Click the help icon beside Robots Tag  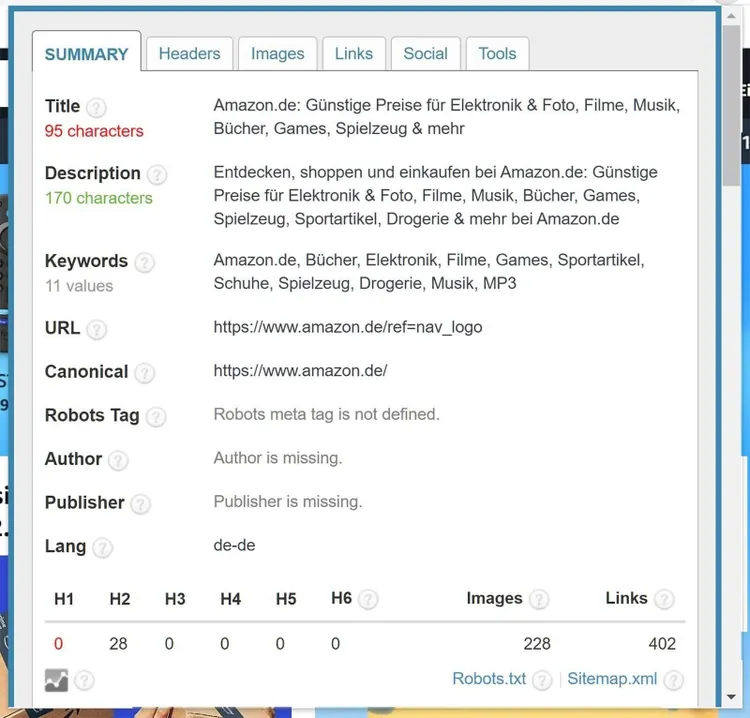156,417
